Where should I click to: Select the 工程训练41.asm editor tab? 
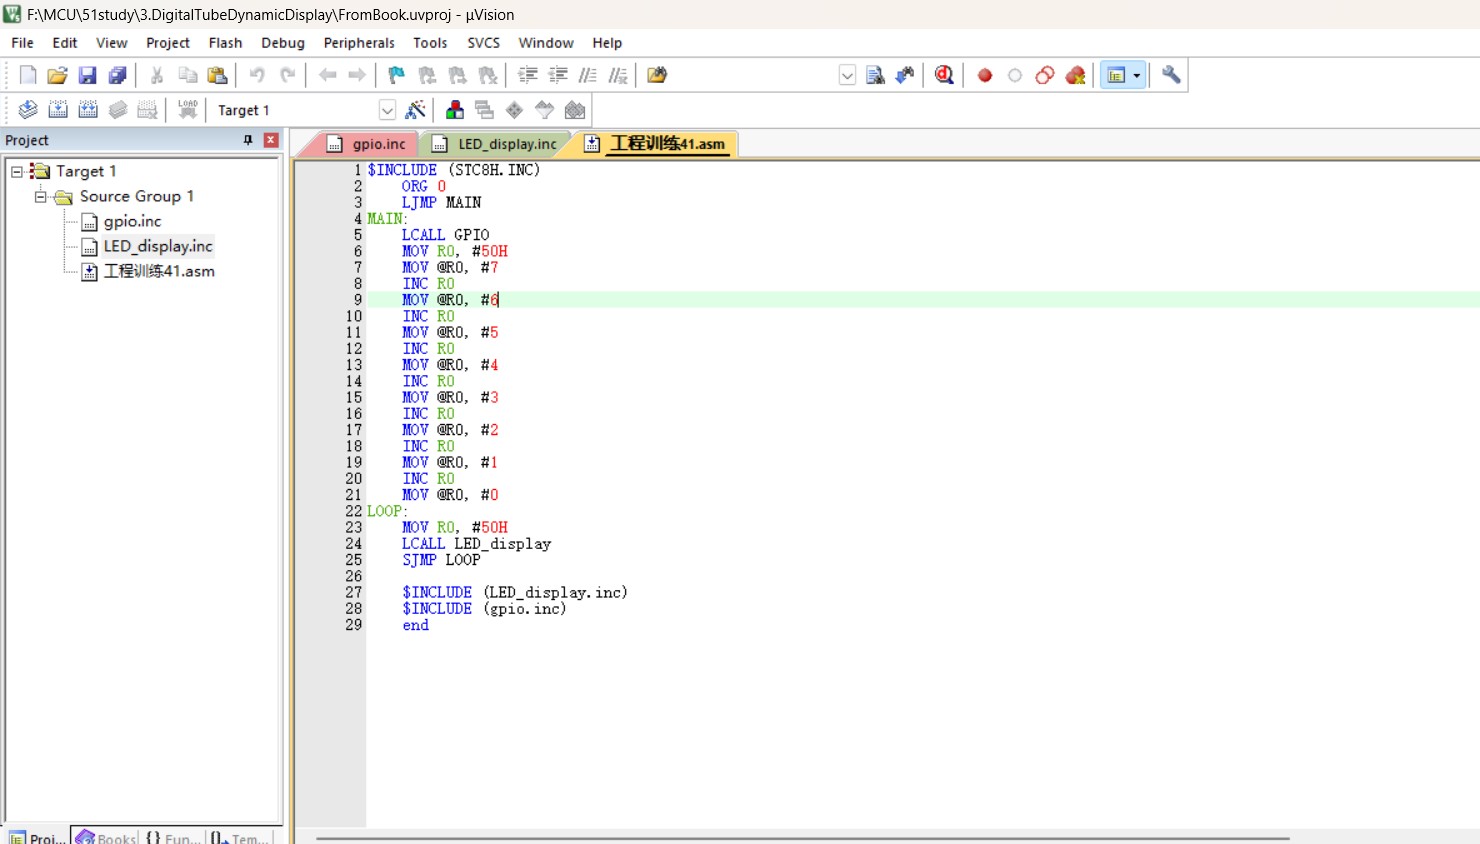656,144
